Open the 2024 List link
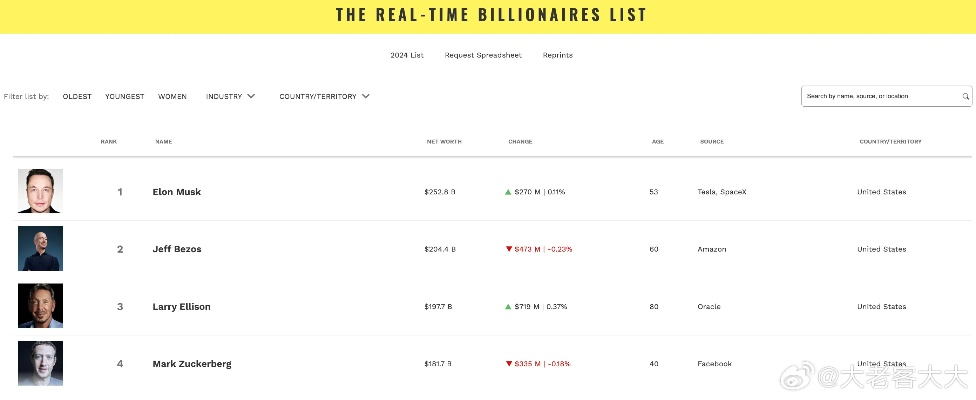 (x=407, y=55)
